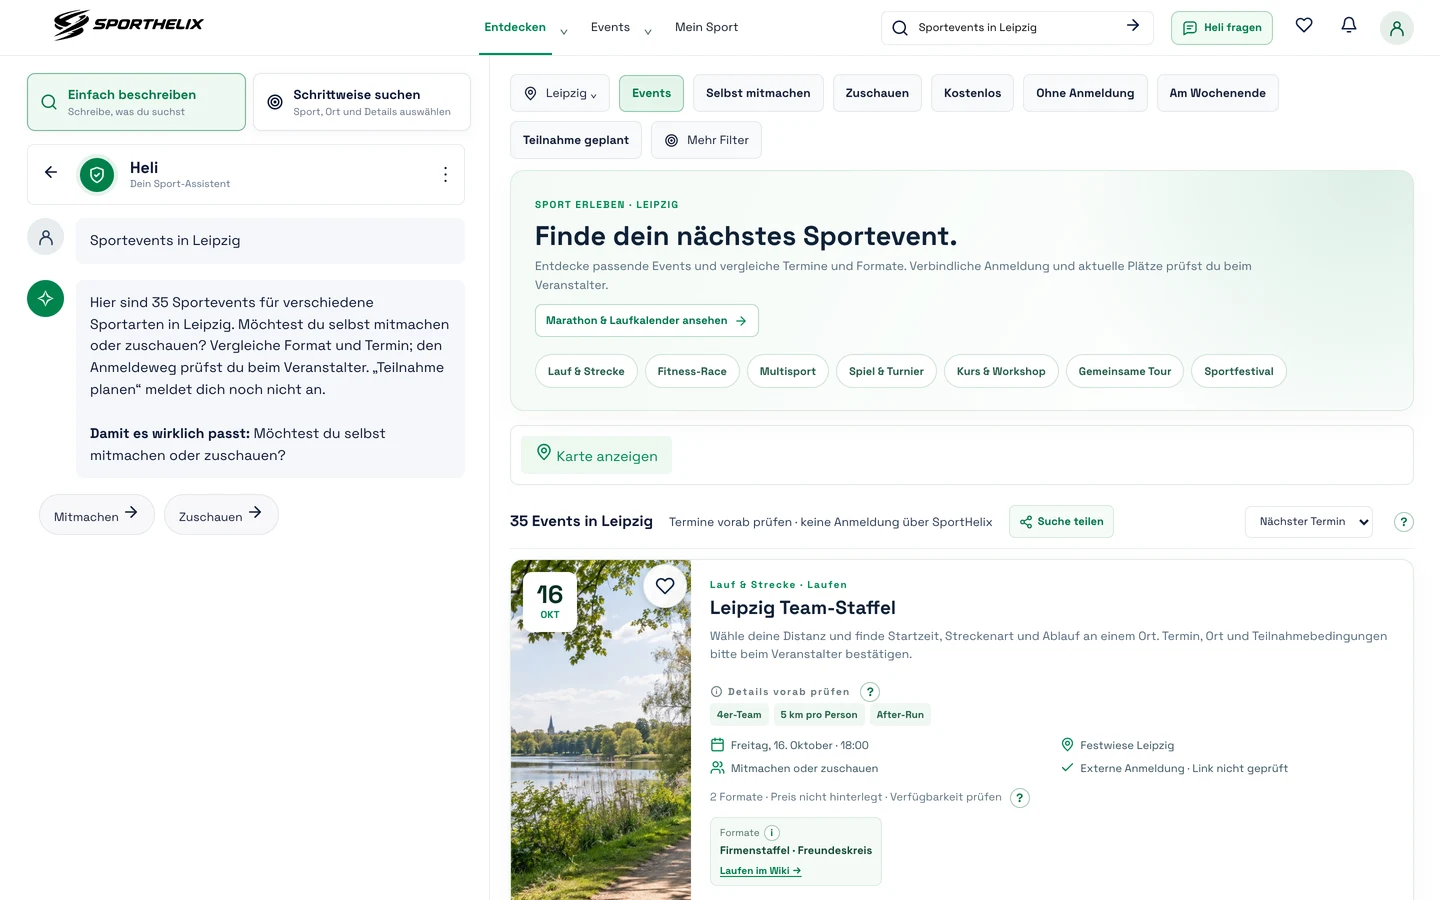The width and height of the screenshot is (1440, 900).
Task: Open Laufen im Wiki link
Action: coord(760,871)
